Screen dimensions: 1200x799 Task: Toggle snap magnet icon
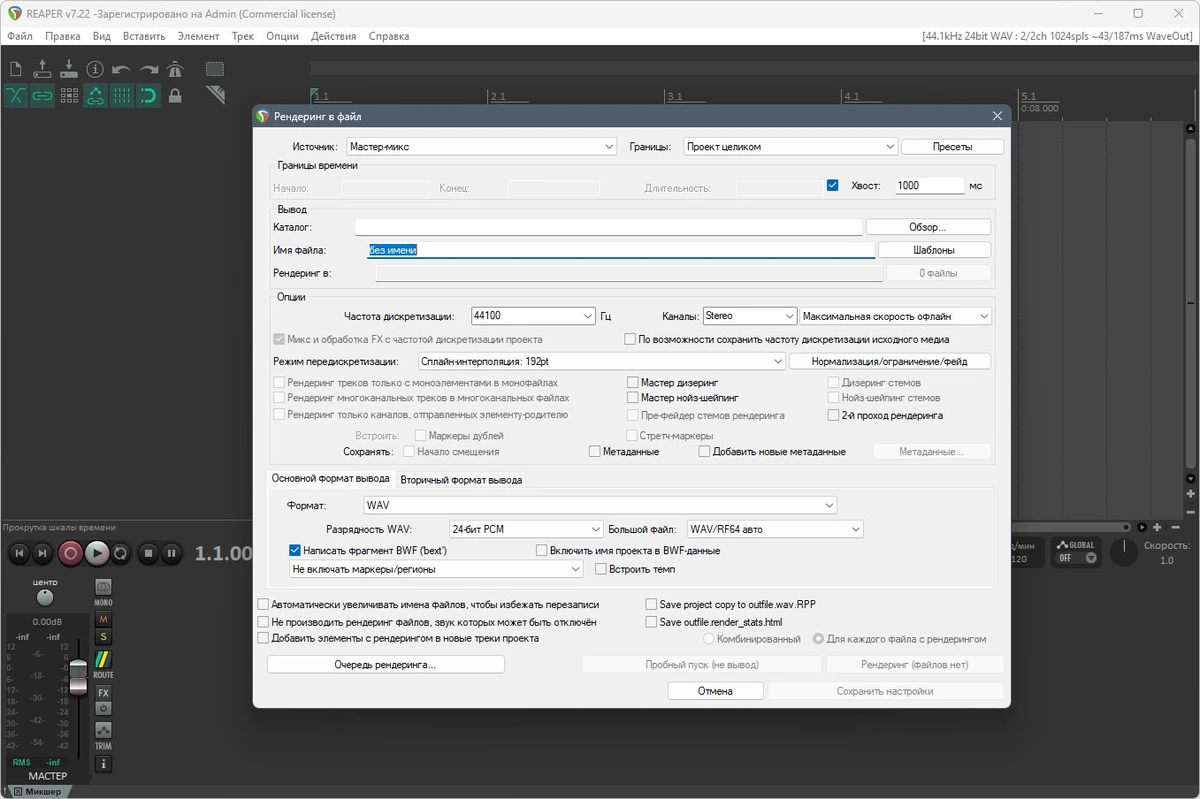pos(148,95)
